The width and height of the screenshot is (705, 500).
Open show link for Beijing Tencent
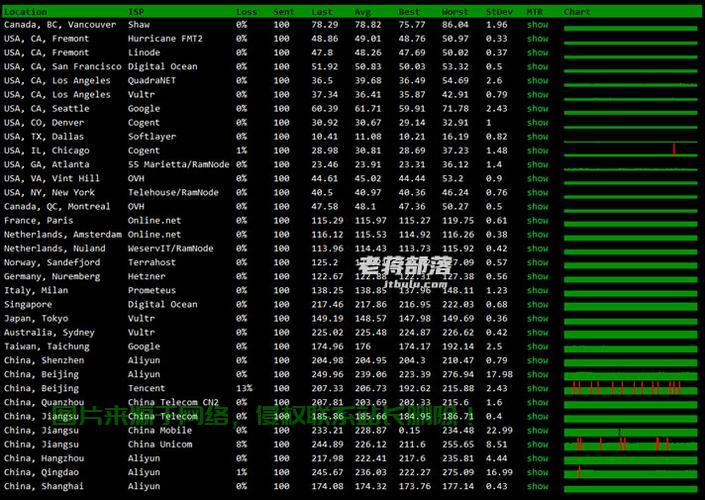537,388
